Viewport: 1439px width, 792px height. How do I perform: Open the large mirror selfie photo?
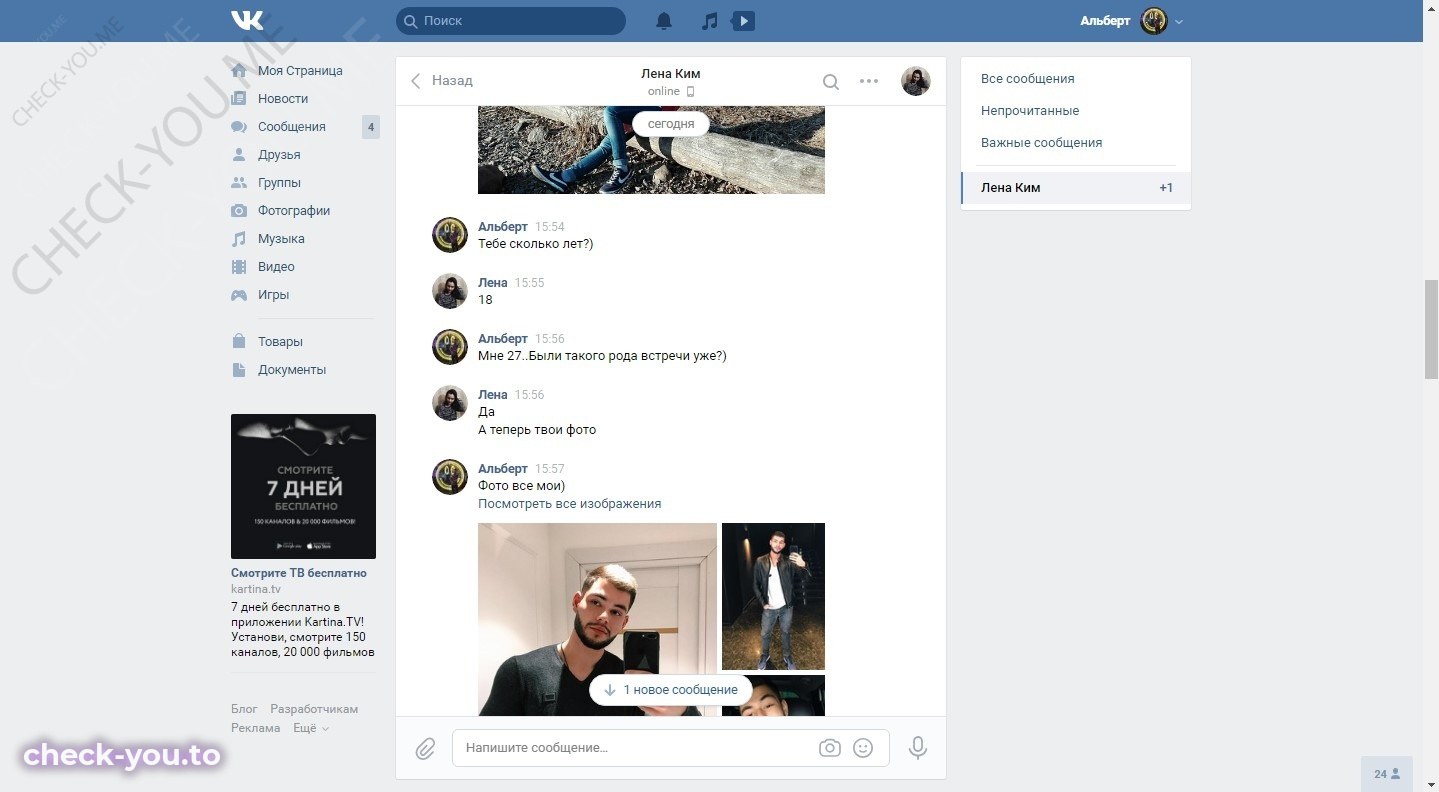[597, 619]
